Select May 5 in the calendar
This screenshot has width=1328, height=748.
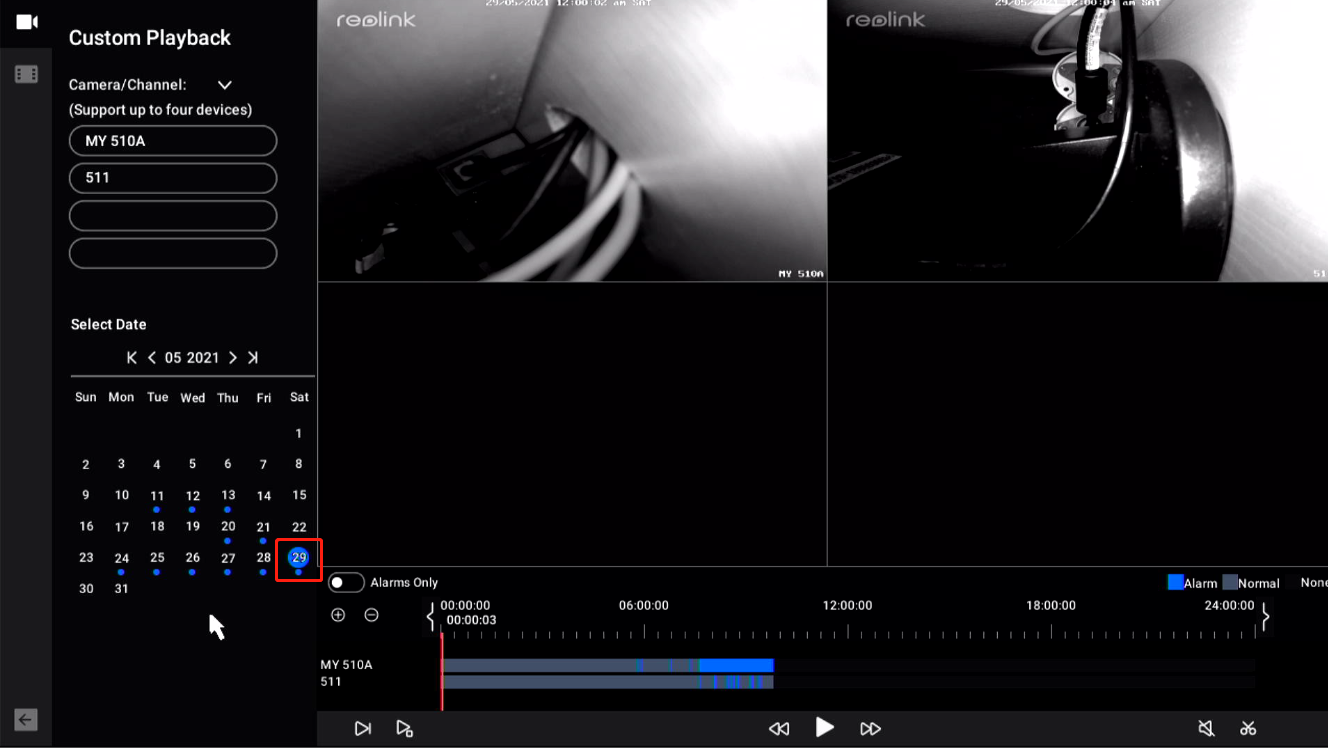tap(192, 464)
